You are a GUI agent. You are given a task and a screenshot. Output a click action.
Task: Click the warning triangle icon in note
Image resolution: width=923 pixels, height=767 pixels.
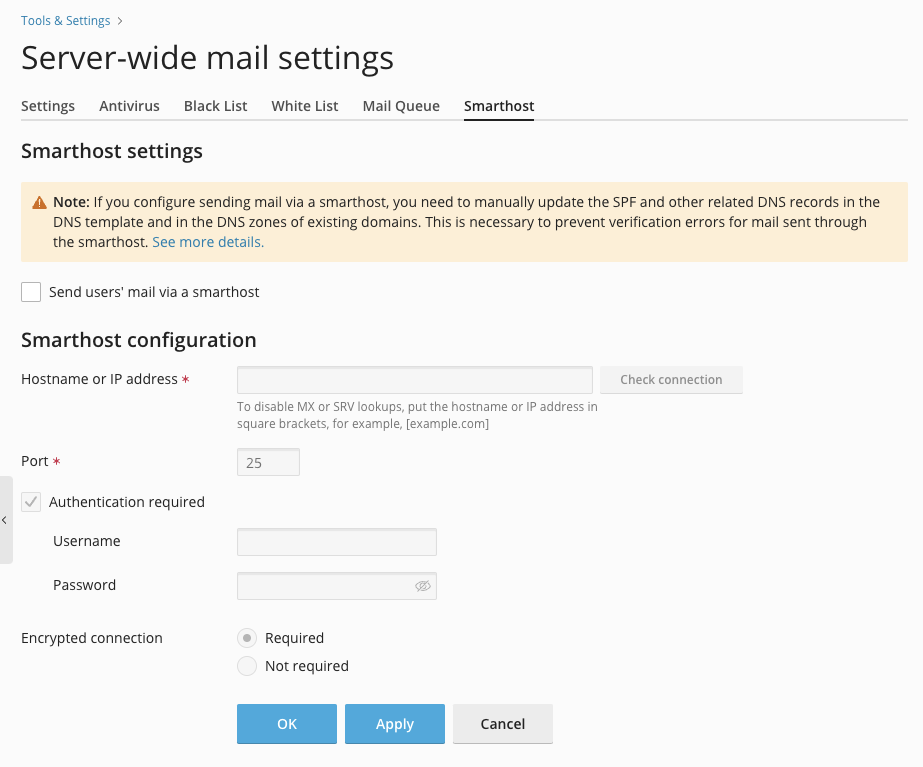(39, 202)
